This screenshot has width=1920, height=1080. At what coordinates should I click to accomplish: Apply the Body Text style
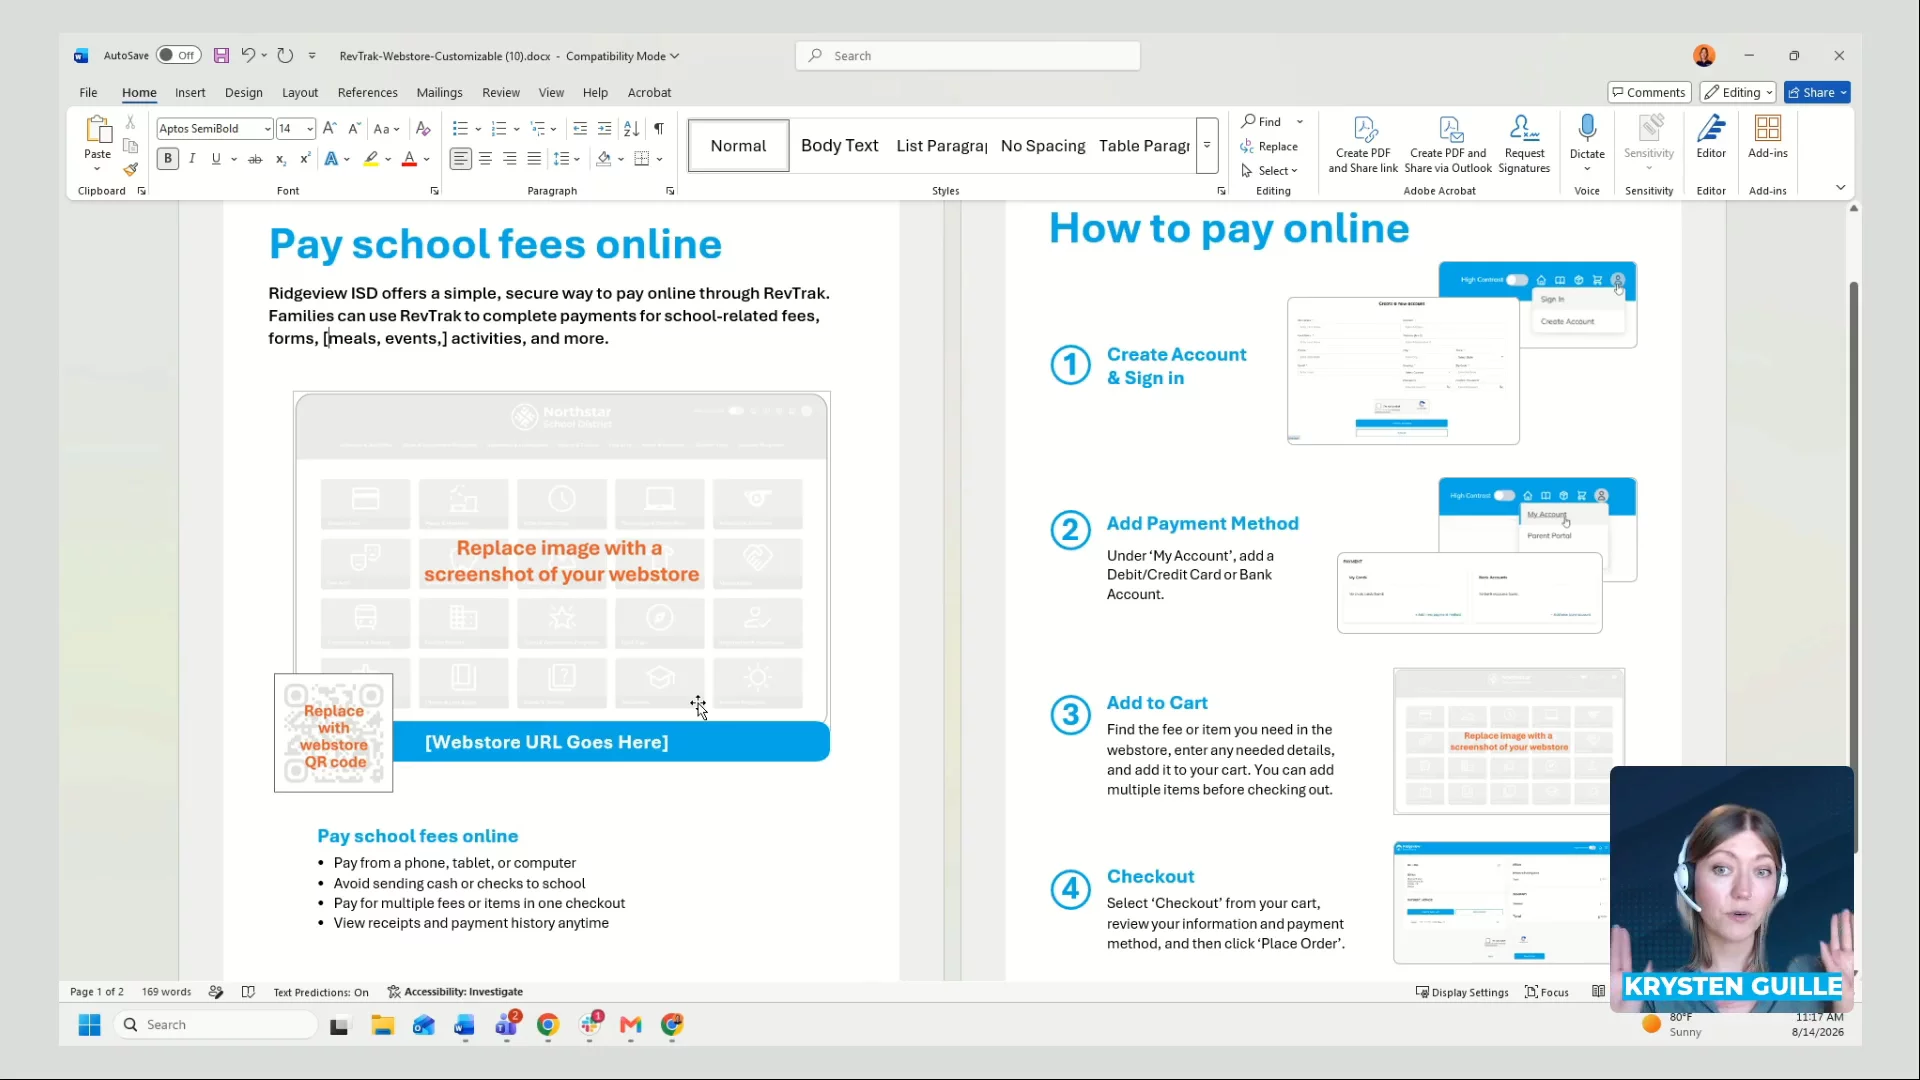click(839, 146)
